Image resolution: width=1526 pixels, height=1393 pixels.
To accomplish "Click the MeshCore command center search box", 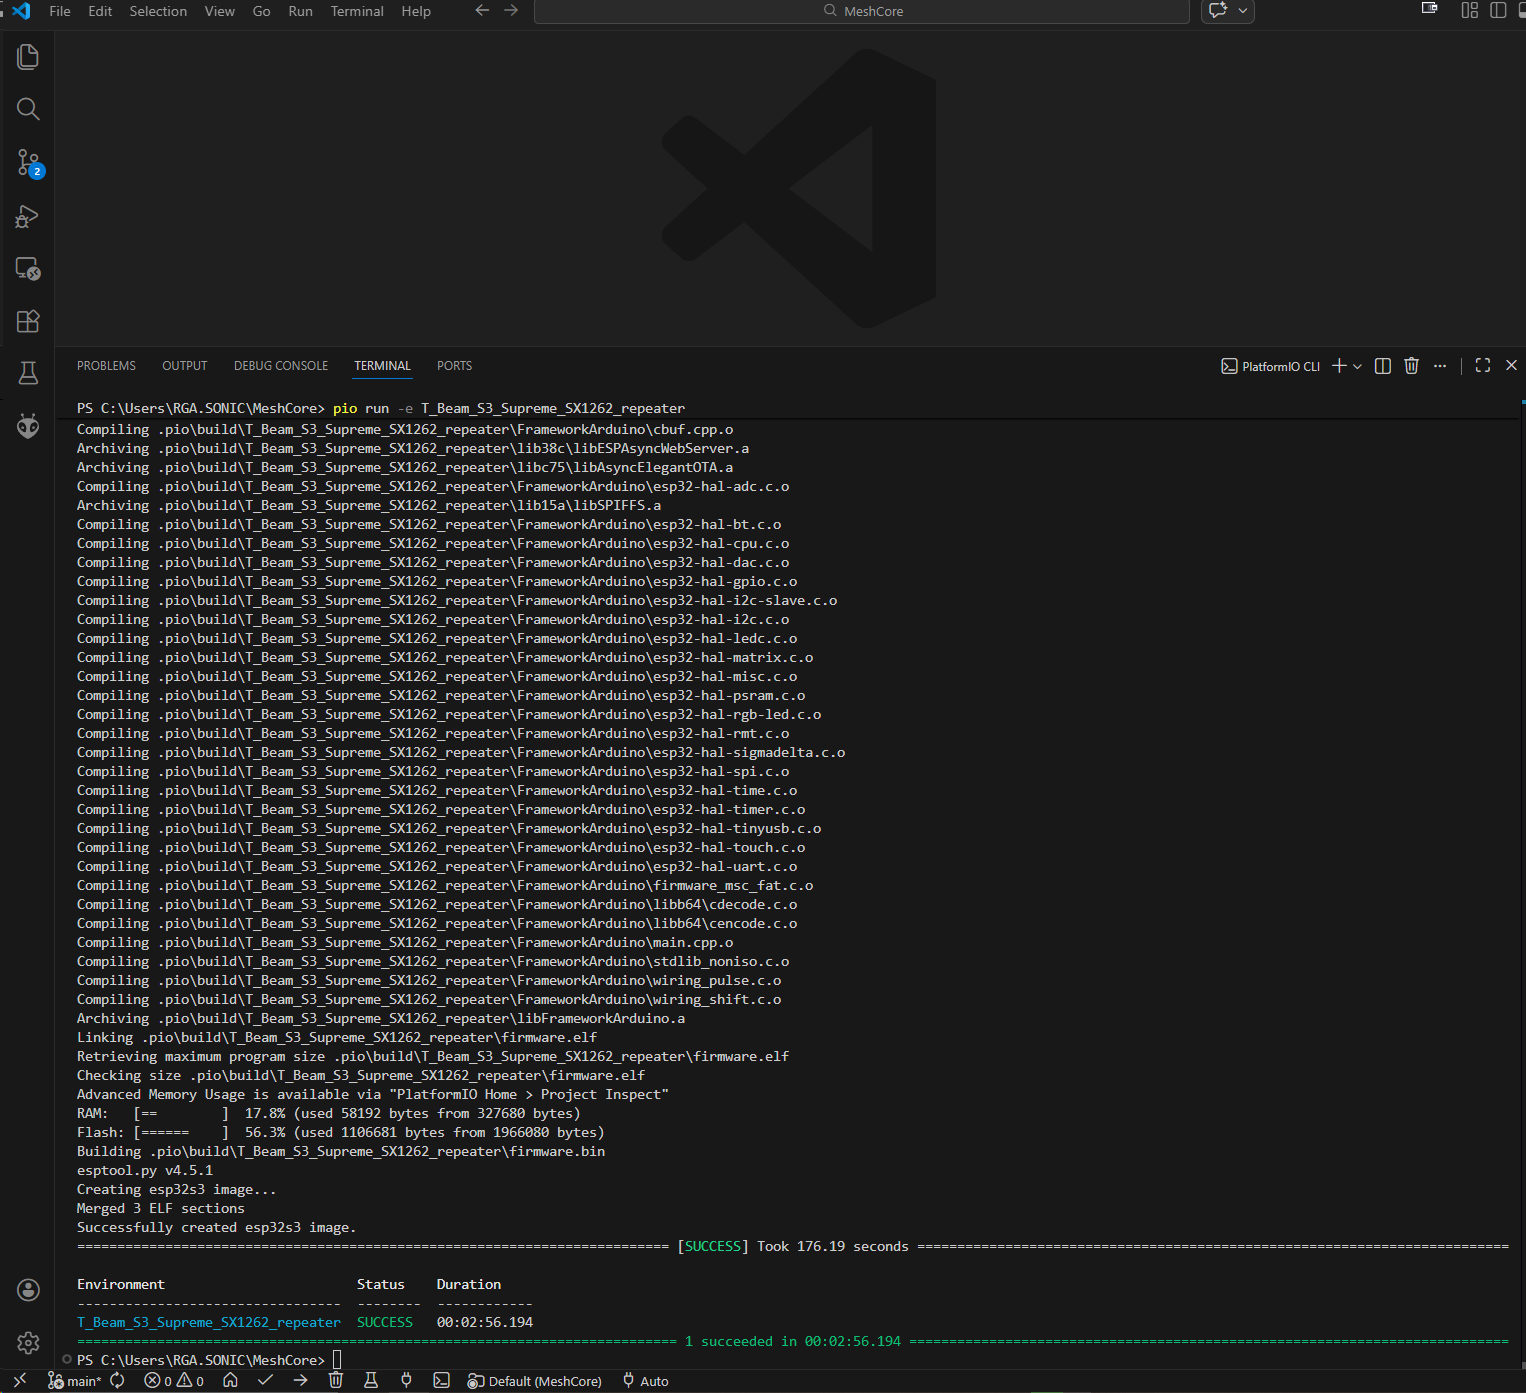I will (x=862, y=11).
